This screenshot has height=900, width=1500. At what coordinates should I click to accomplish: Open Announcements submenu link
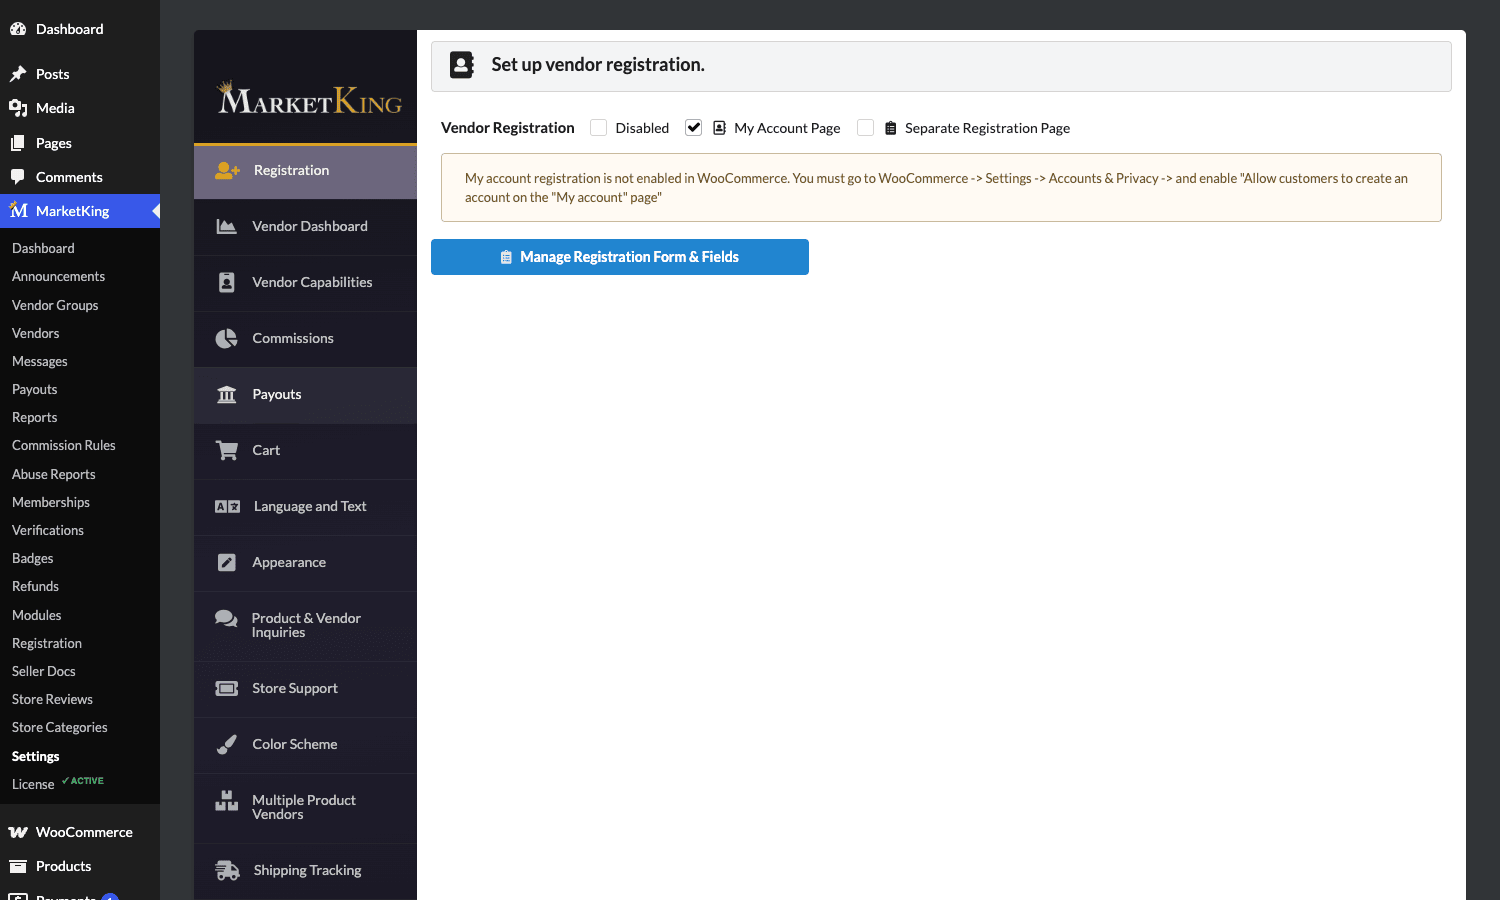58,276
